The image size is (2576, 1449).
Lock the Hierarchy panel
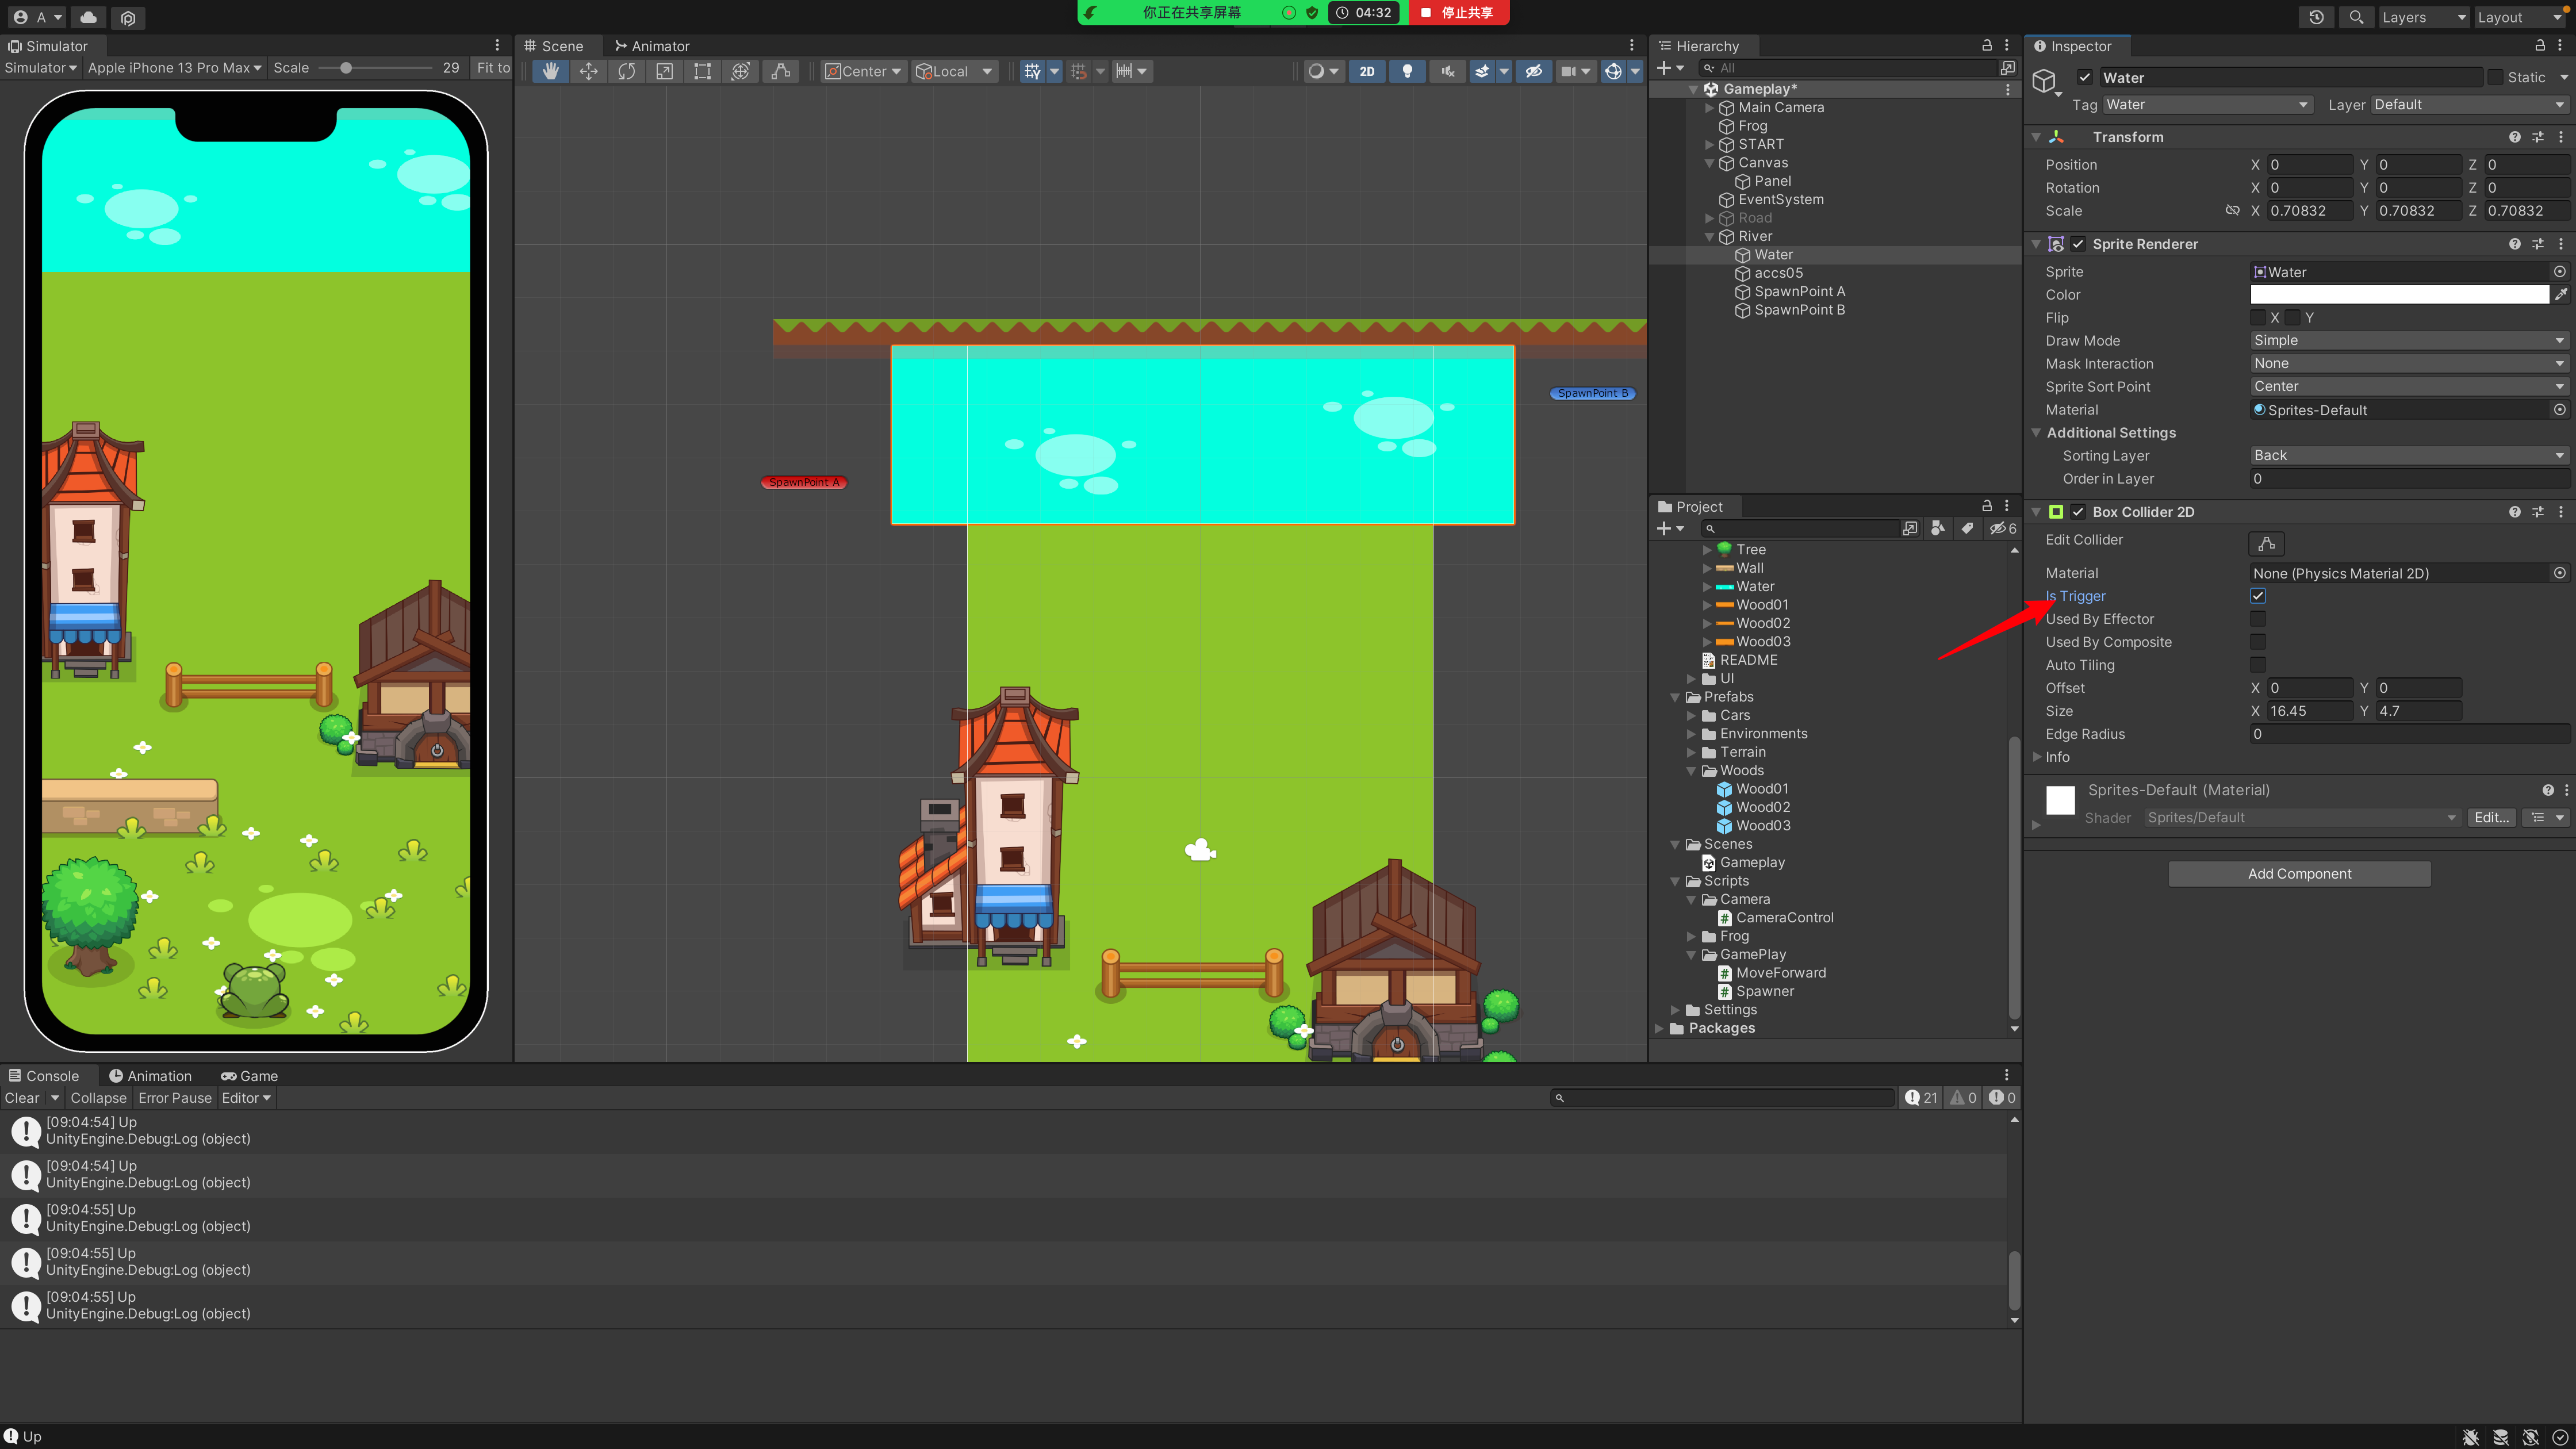(x=1987, y=45)
